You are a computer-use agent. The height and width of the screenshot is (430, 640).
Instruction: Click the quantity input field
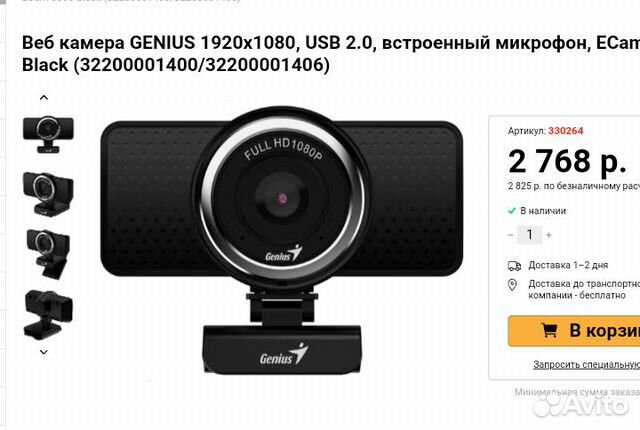(x=529, y=235)
